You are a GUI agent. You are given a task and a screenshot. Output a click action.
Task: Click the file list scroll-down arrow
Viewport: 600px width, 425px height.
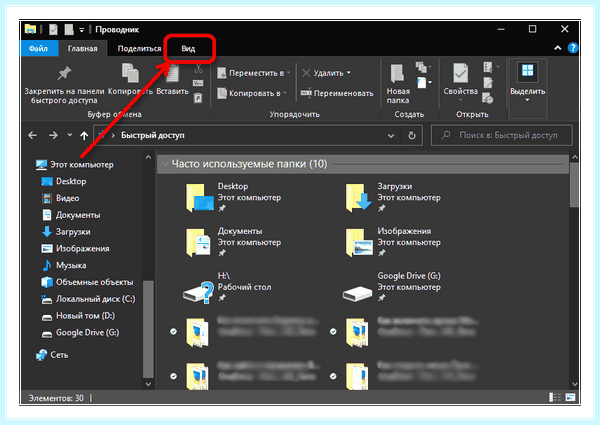click(575, 384)
